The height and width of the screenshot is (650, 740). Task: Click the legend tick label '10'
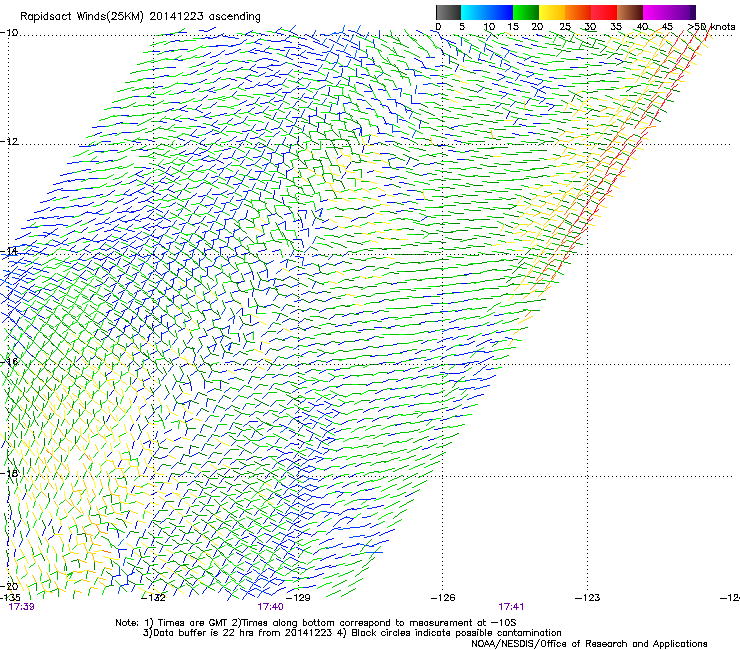coord(489,27)
